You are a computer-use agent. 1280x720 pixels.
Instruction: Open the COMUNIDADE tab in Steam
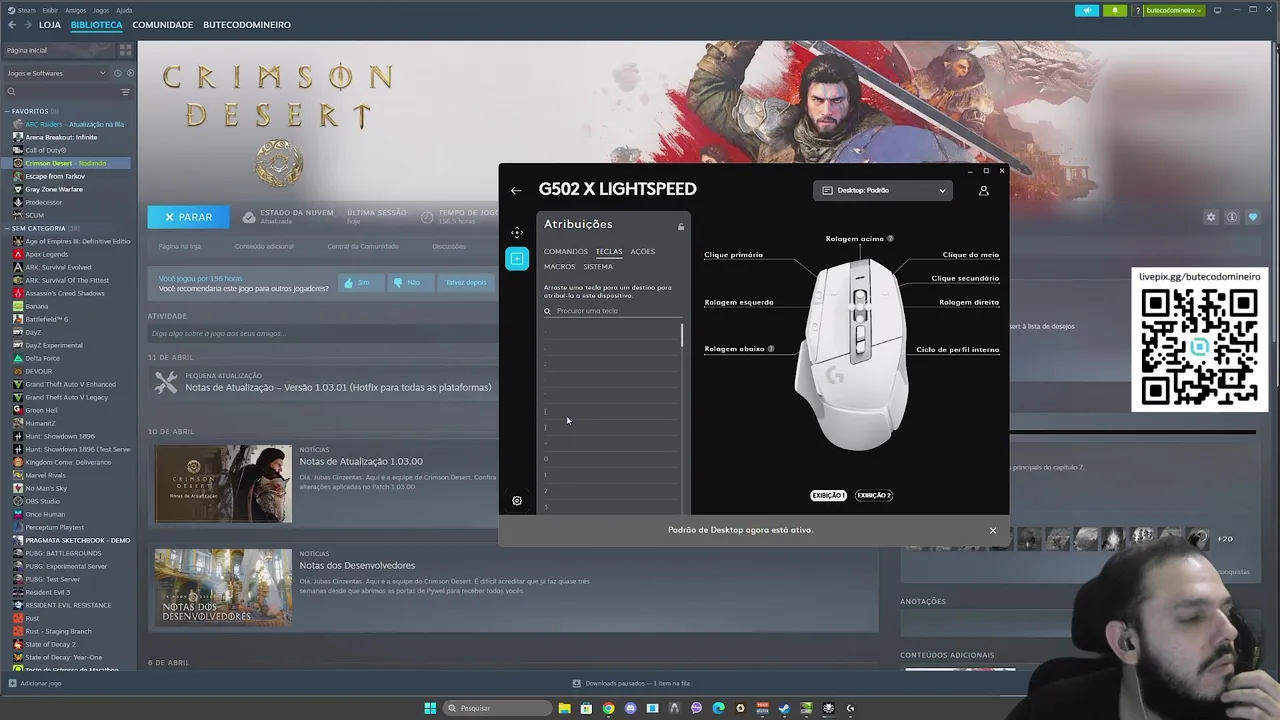point(162,25)
